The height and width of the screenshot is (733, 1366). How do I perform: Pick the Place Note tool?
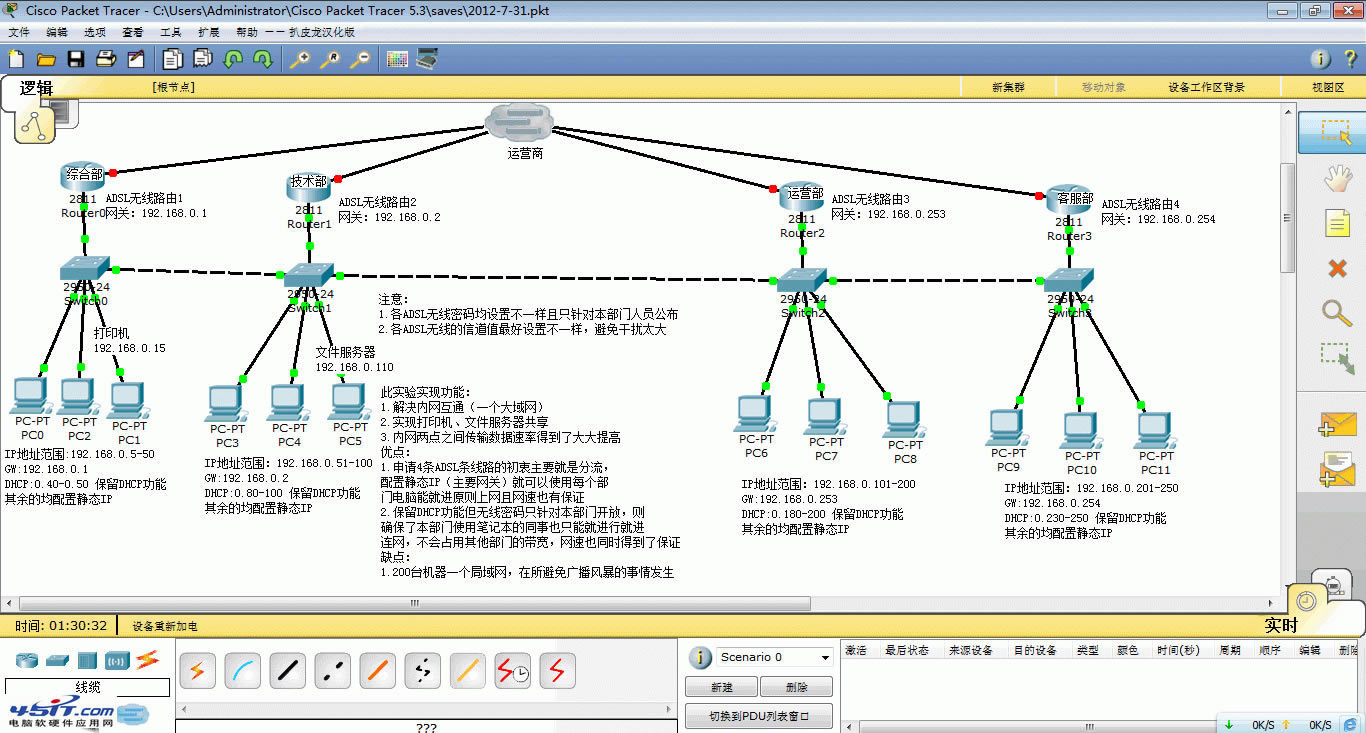pyautogui.click(x=1337, y=222)
